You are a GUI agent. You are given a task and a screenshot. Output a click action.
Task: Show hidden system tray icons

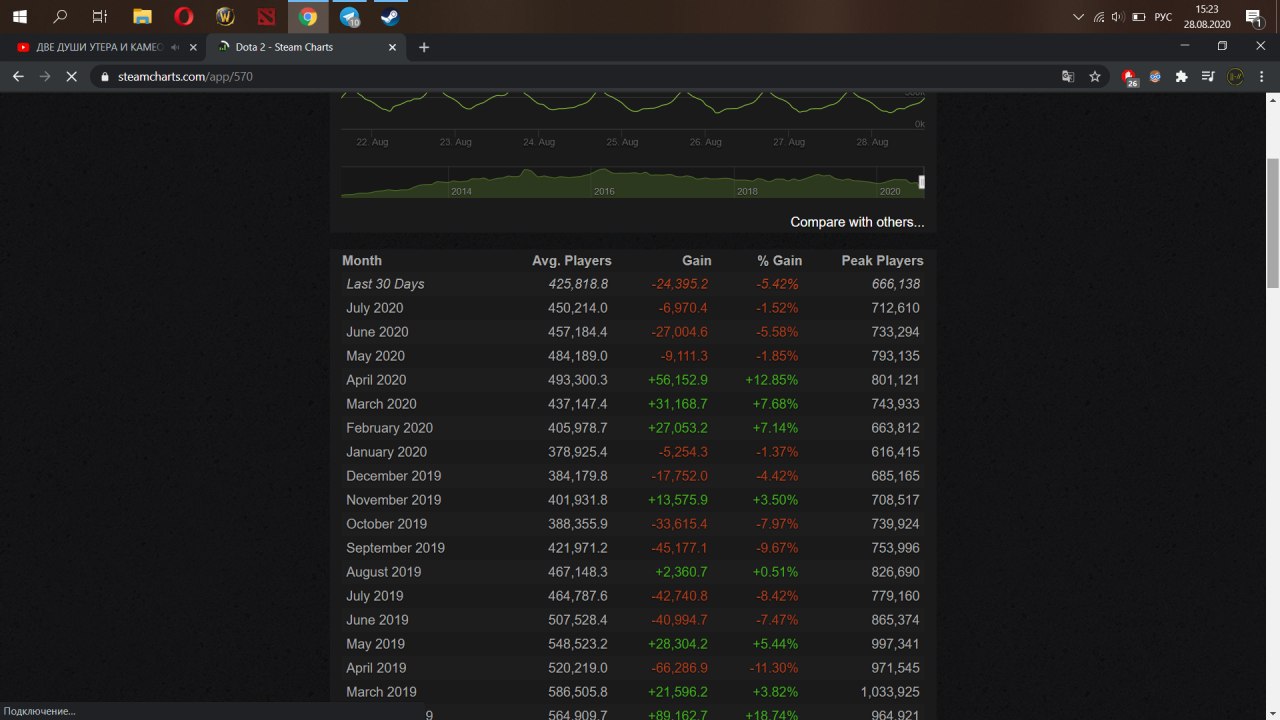[x=1078, y=17]
